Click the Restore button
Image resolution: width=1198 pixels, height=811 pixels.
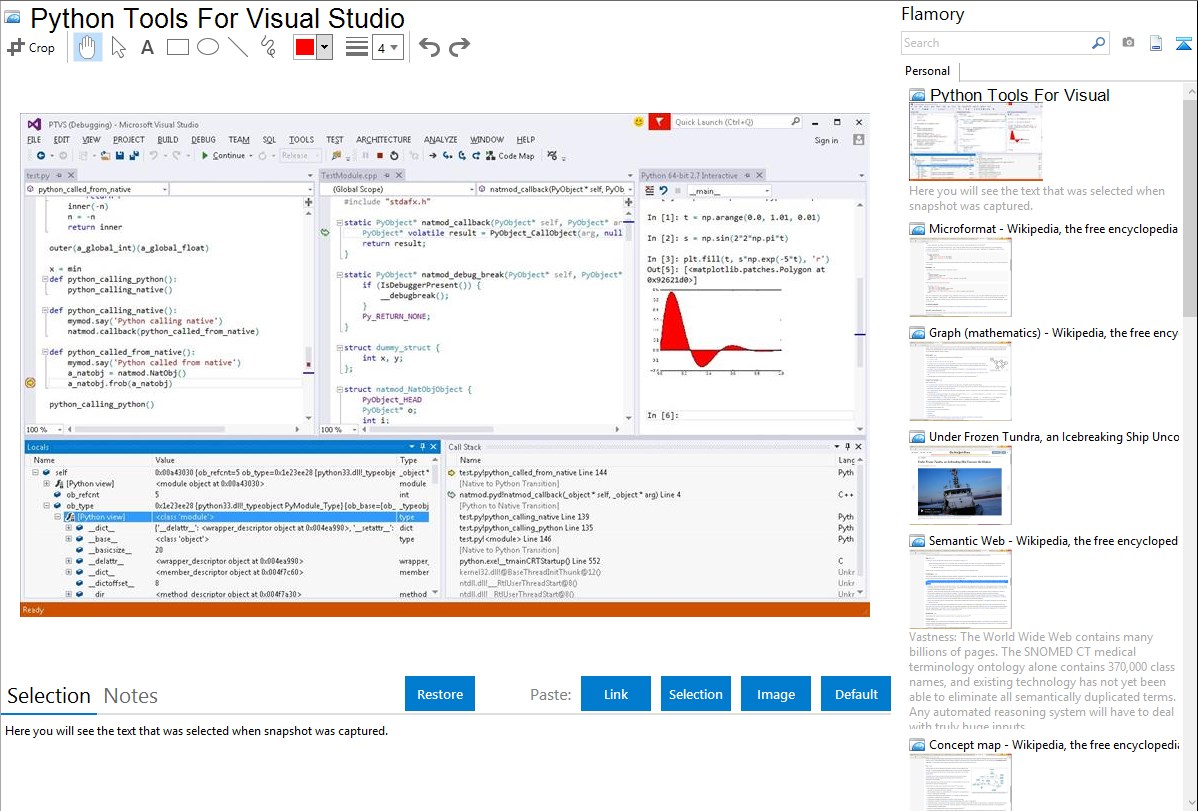(440, 694)
